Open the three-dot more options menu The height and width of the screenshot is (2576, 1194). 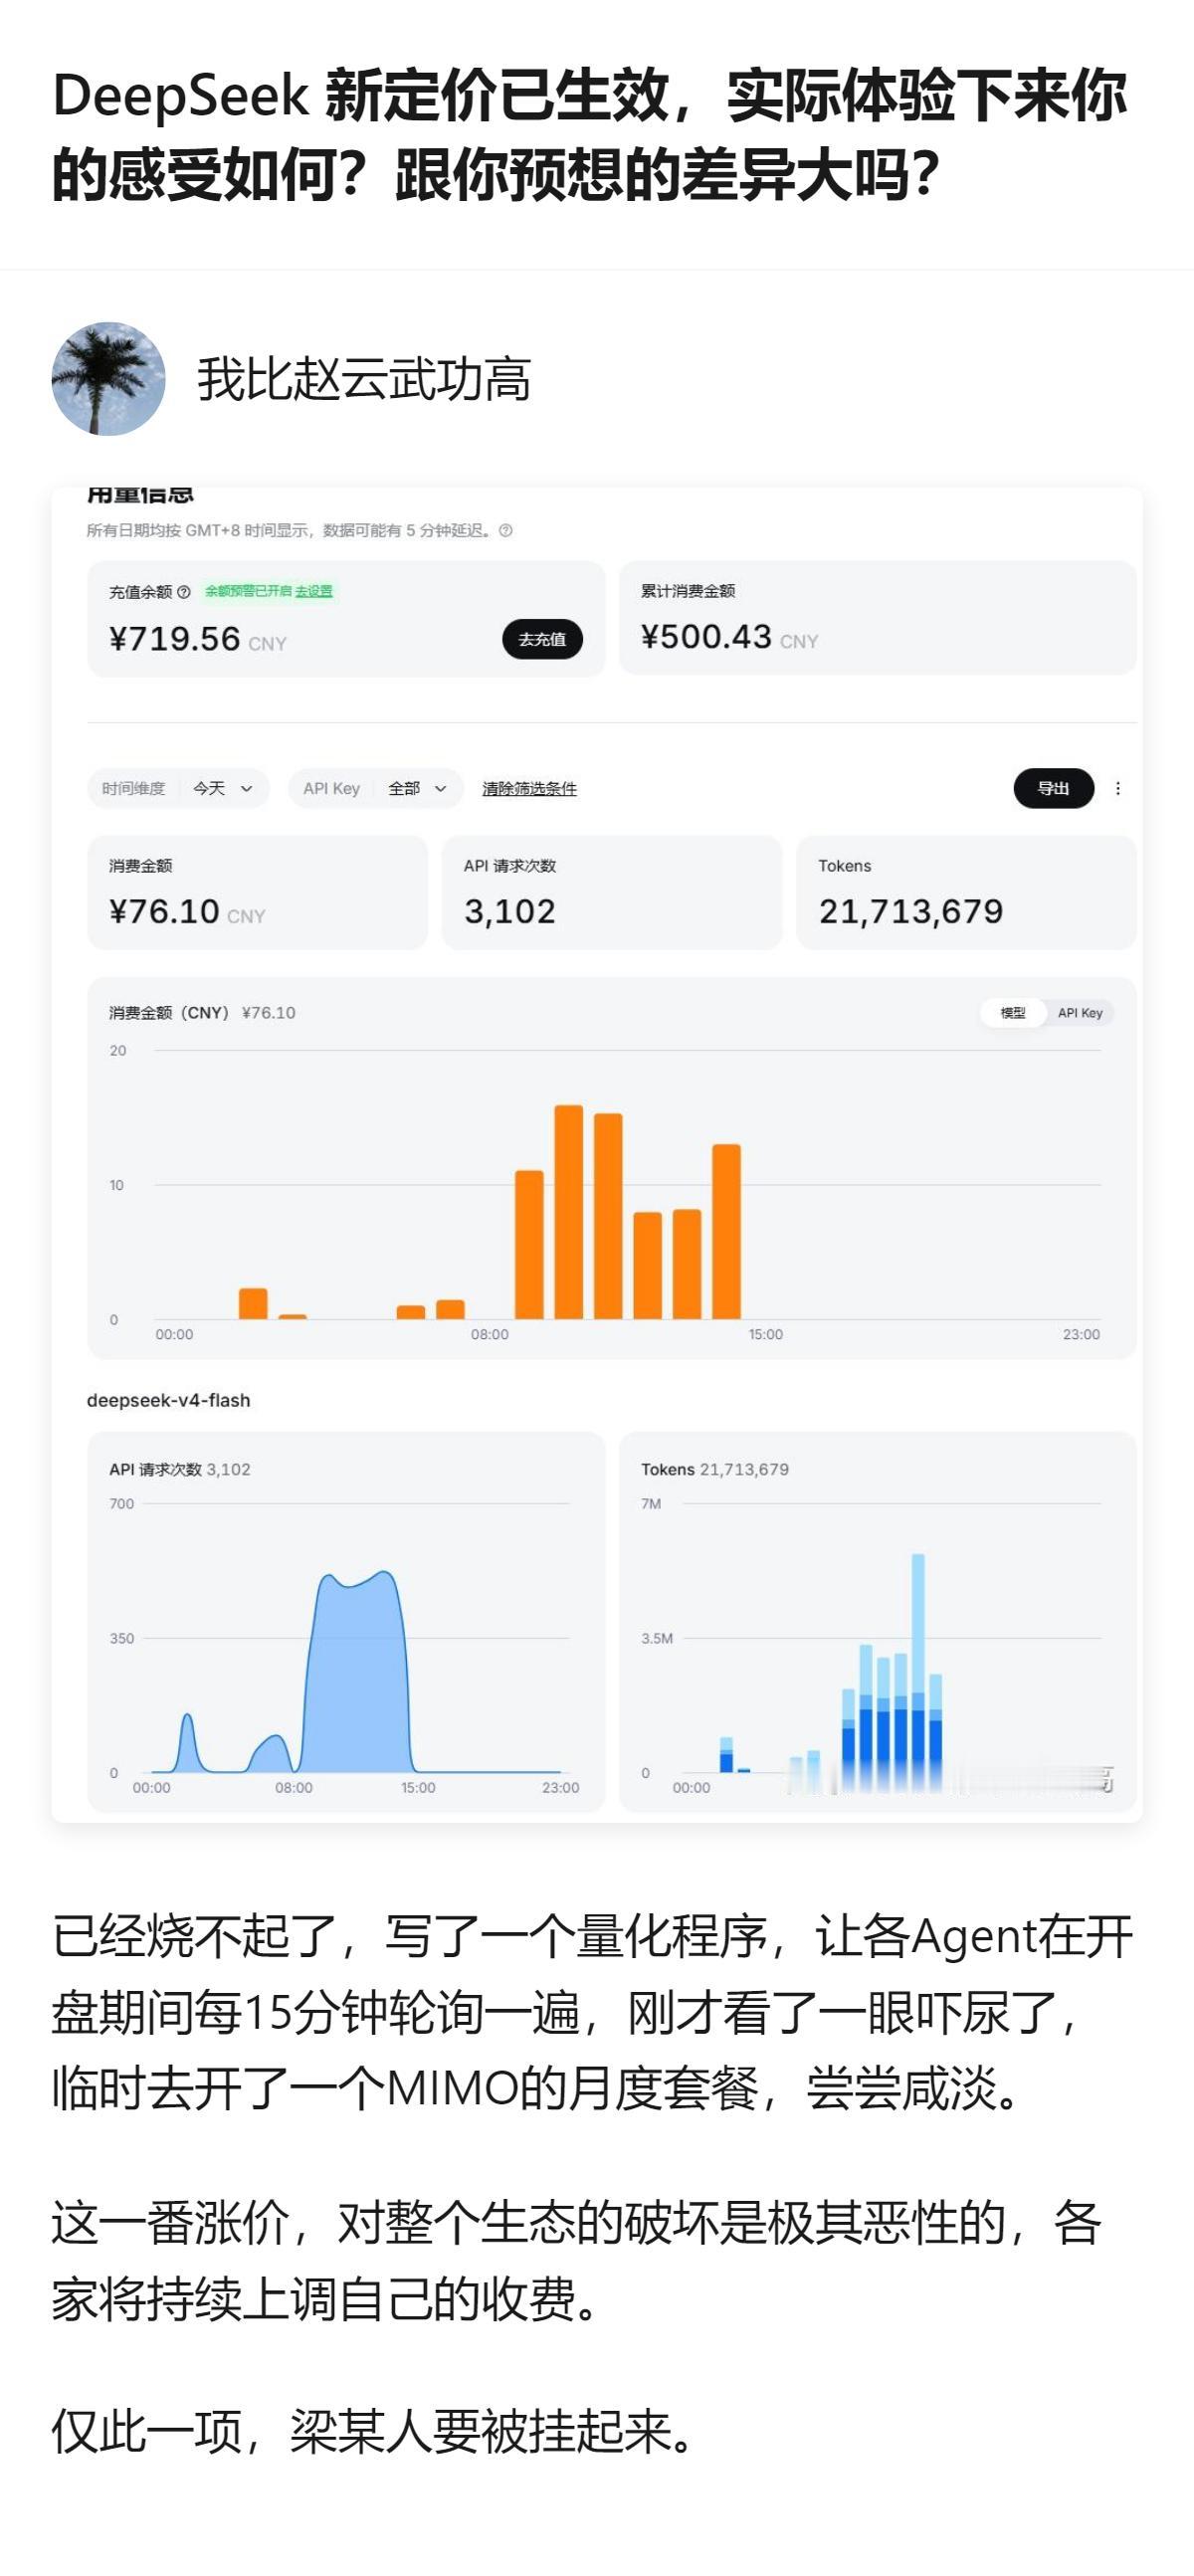(1118, 788)
